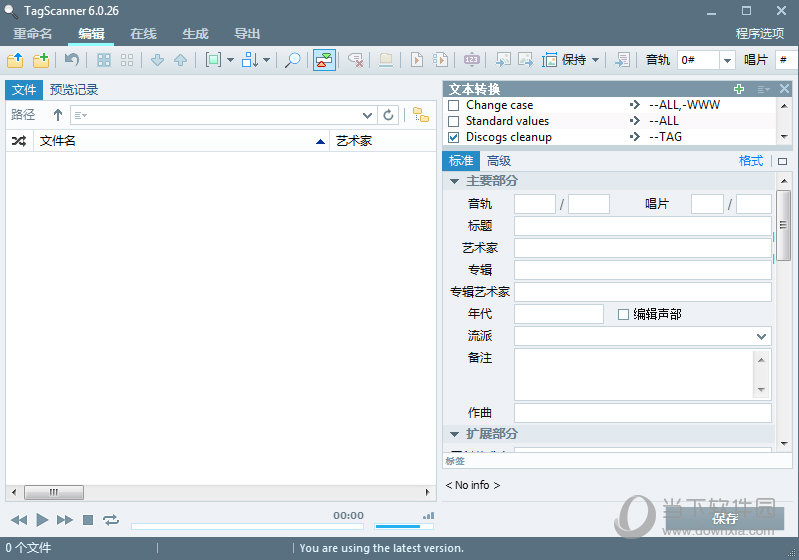
Task: Click the 保存 save button
Action: tap(725, 519)
